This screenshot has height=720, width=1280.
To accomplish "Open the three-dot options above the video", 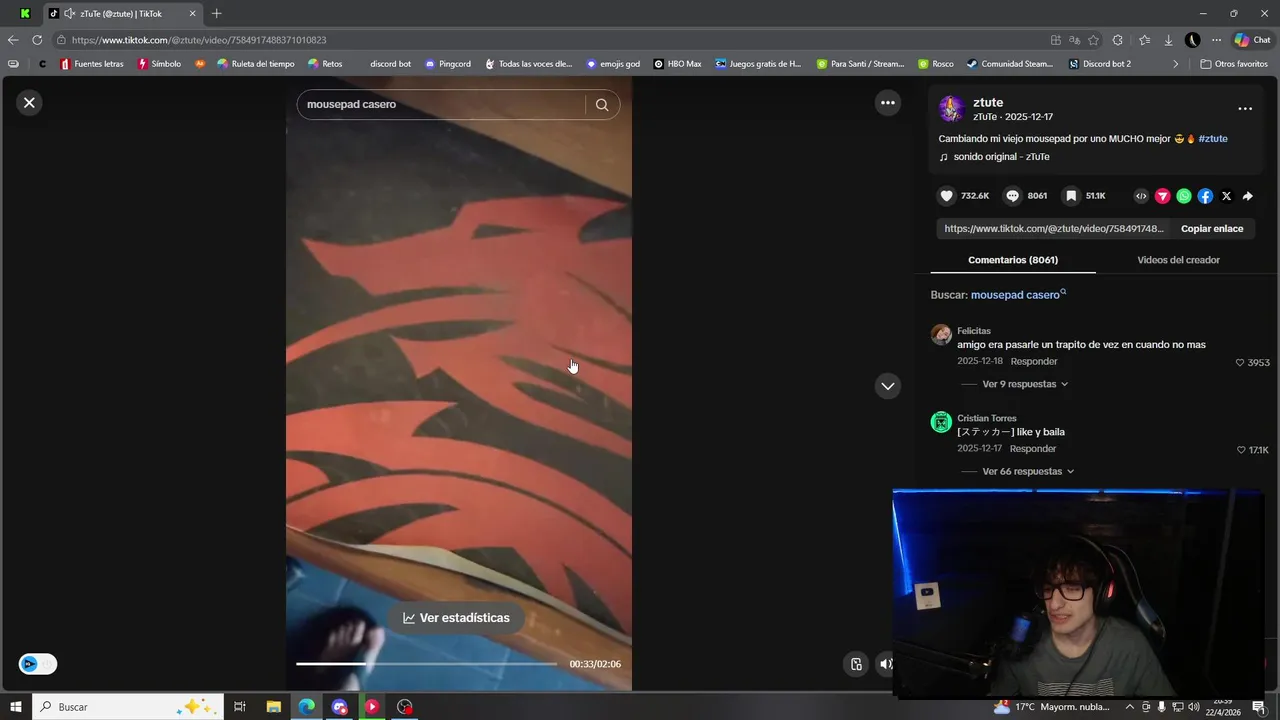I will tap(887, 103).
